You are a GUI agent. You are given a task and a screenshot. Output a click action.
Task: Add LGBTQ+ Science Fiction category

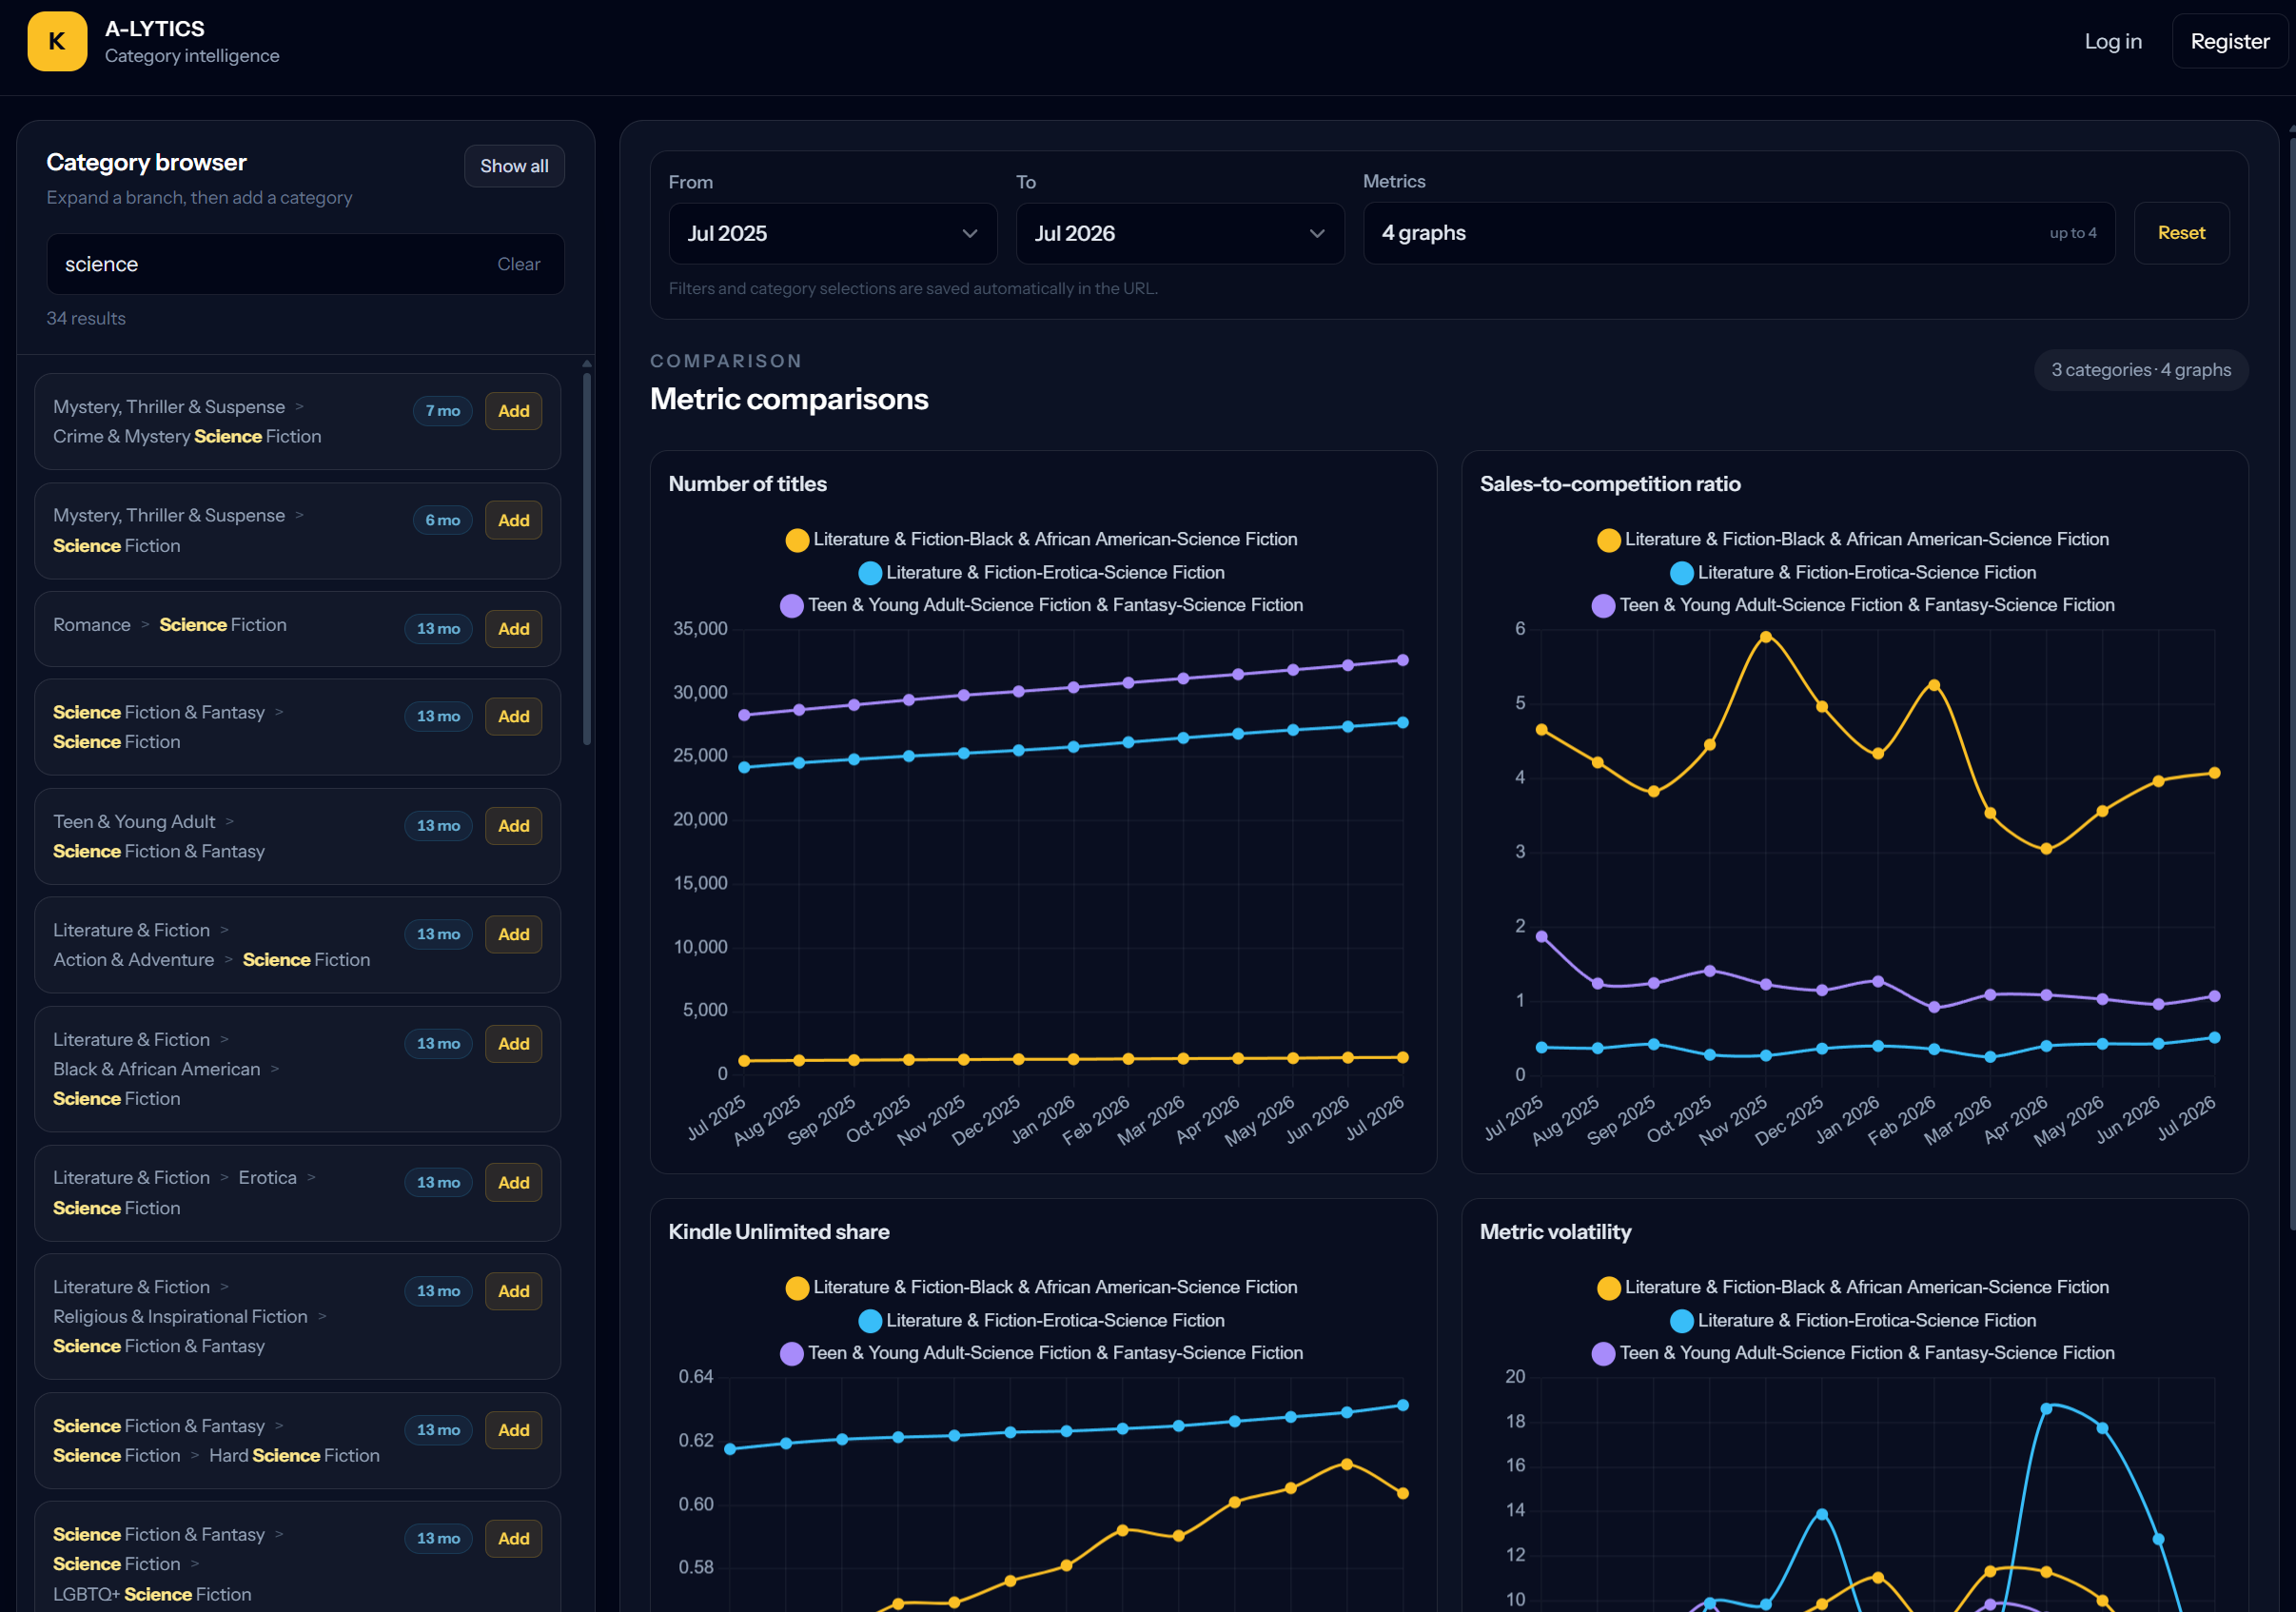(514, 1538)
